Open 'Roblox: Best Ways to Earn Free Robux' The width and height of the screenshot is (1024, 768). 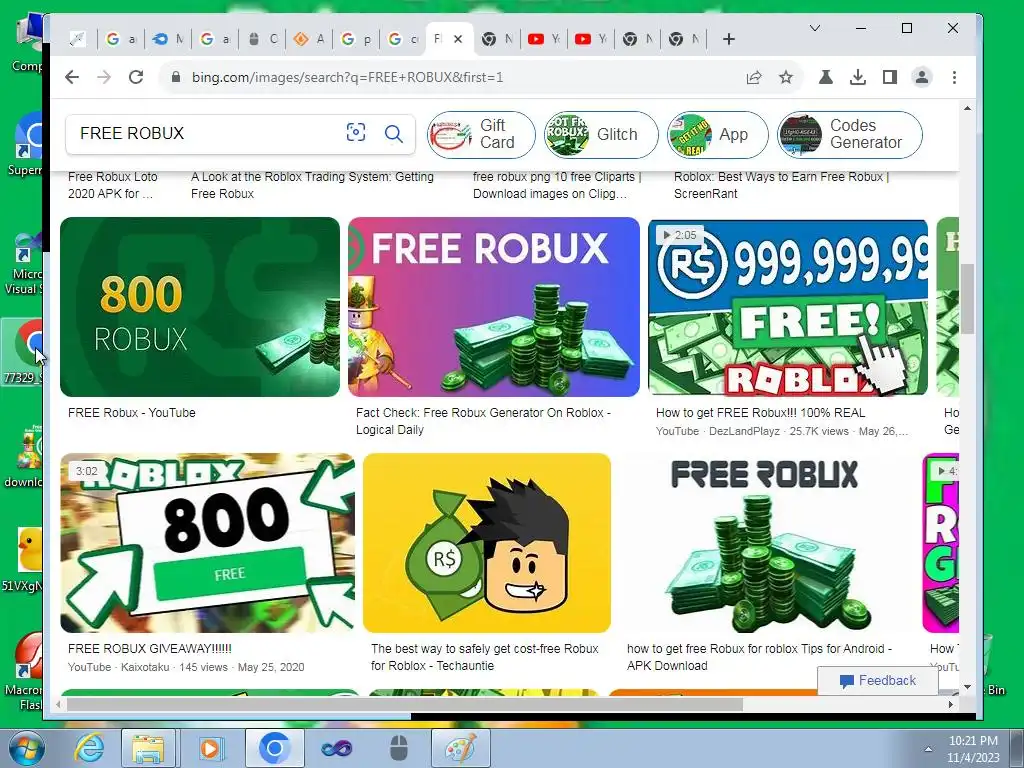coord(781,185)
